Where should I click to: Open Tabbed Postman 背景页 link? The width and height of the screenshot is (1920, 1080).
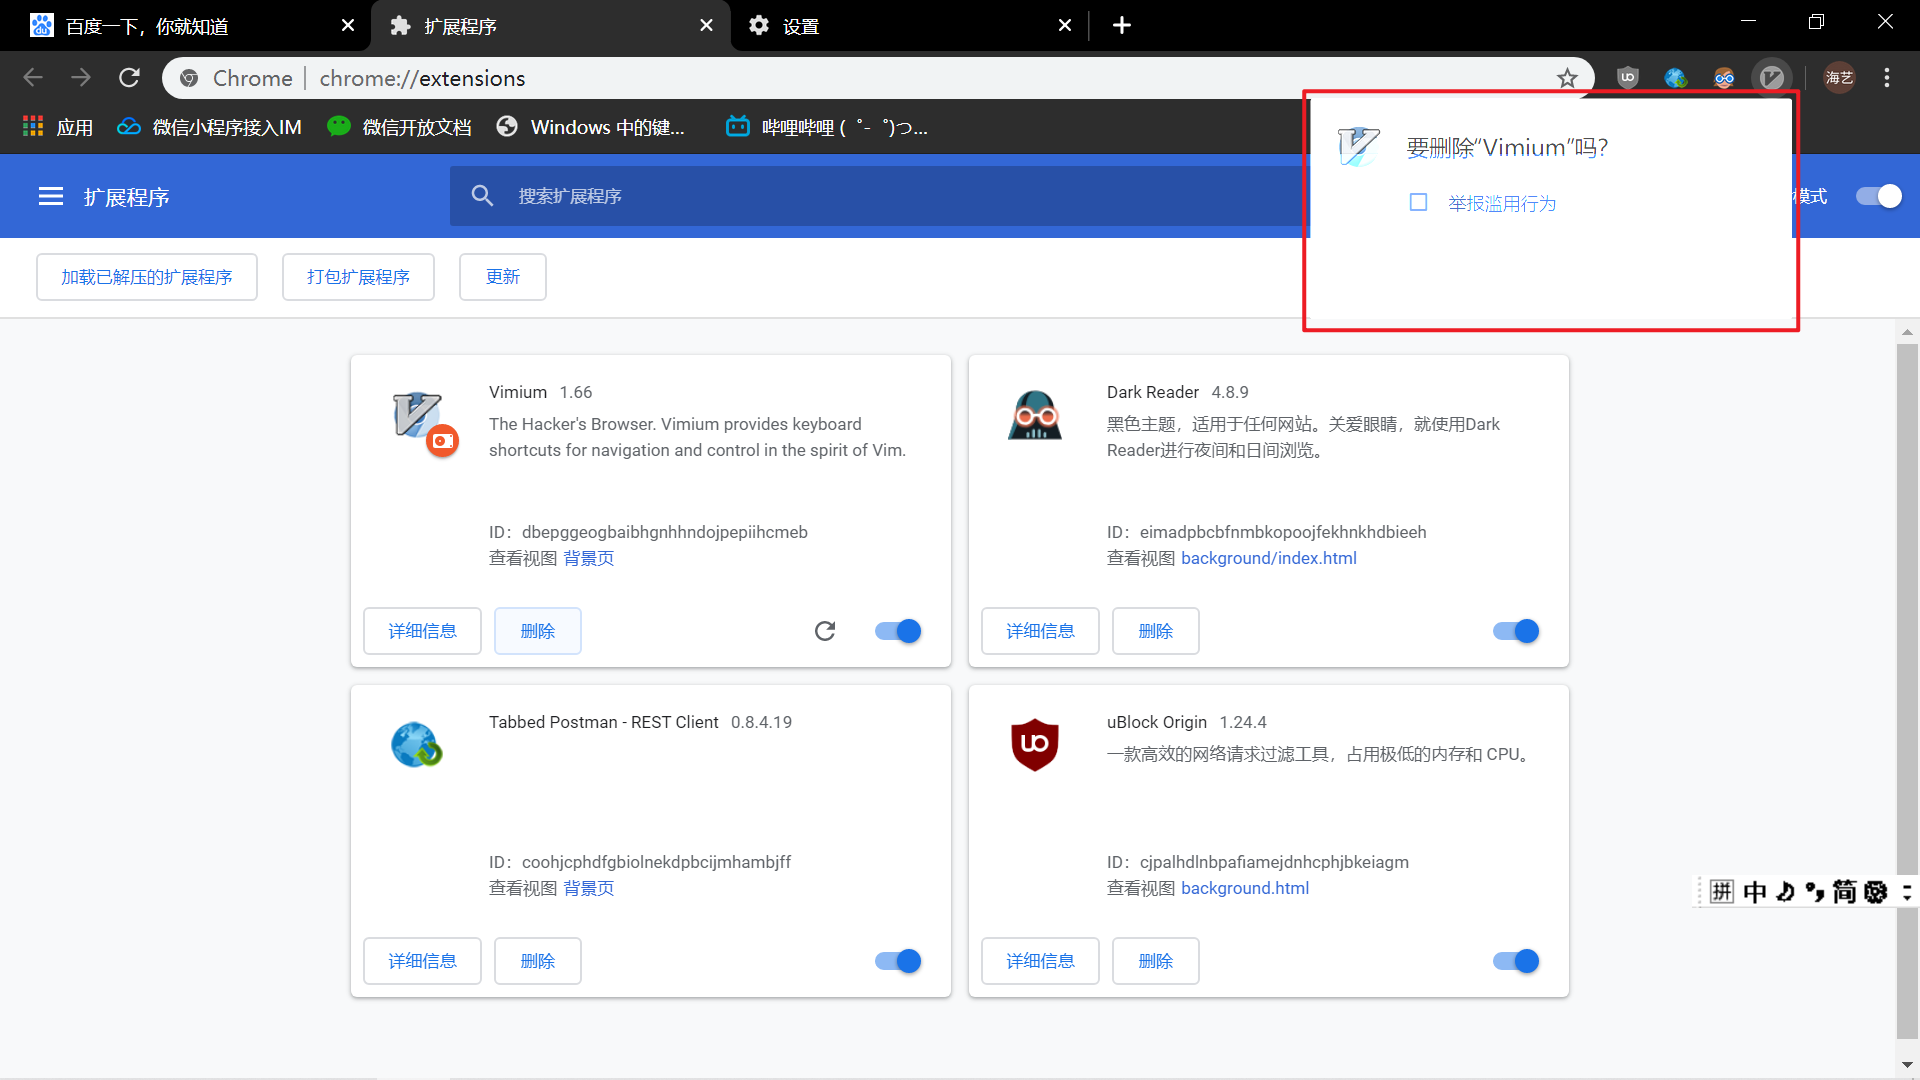(x=588, y=888)
